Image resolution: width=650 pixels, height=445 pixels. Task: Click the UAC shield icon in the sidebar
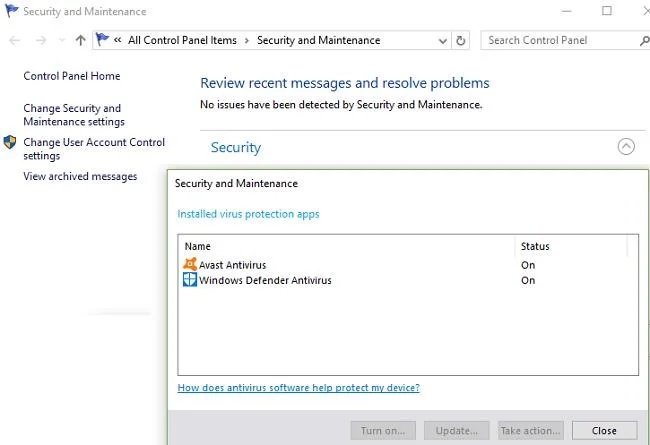coord(10,142)
